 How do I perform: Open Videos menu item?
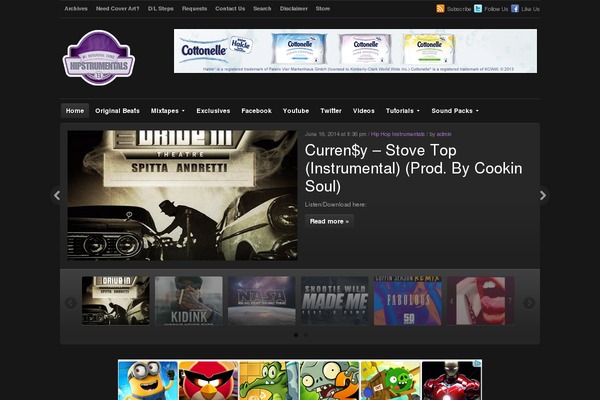364,111
